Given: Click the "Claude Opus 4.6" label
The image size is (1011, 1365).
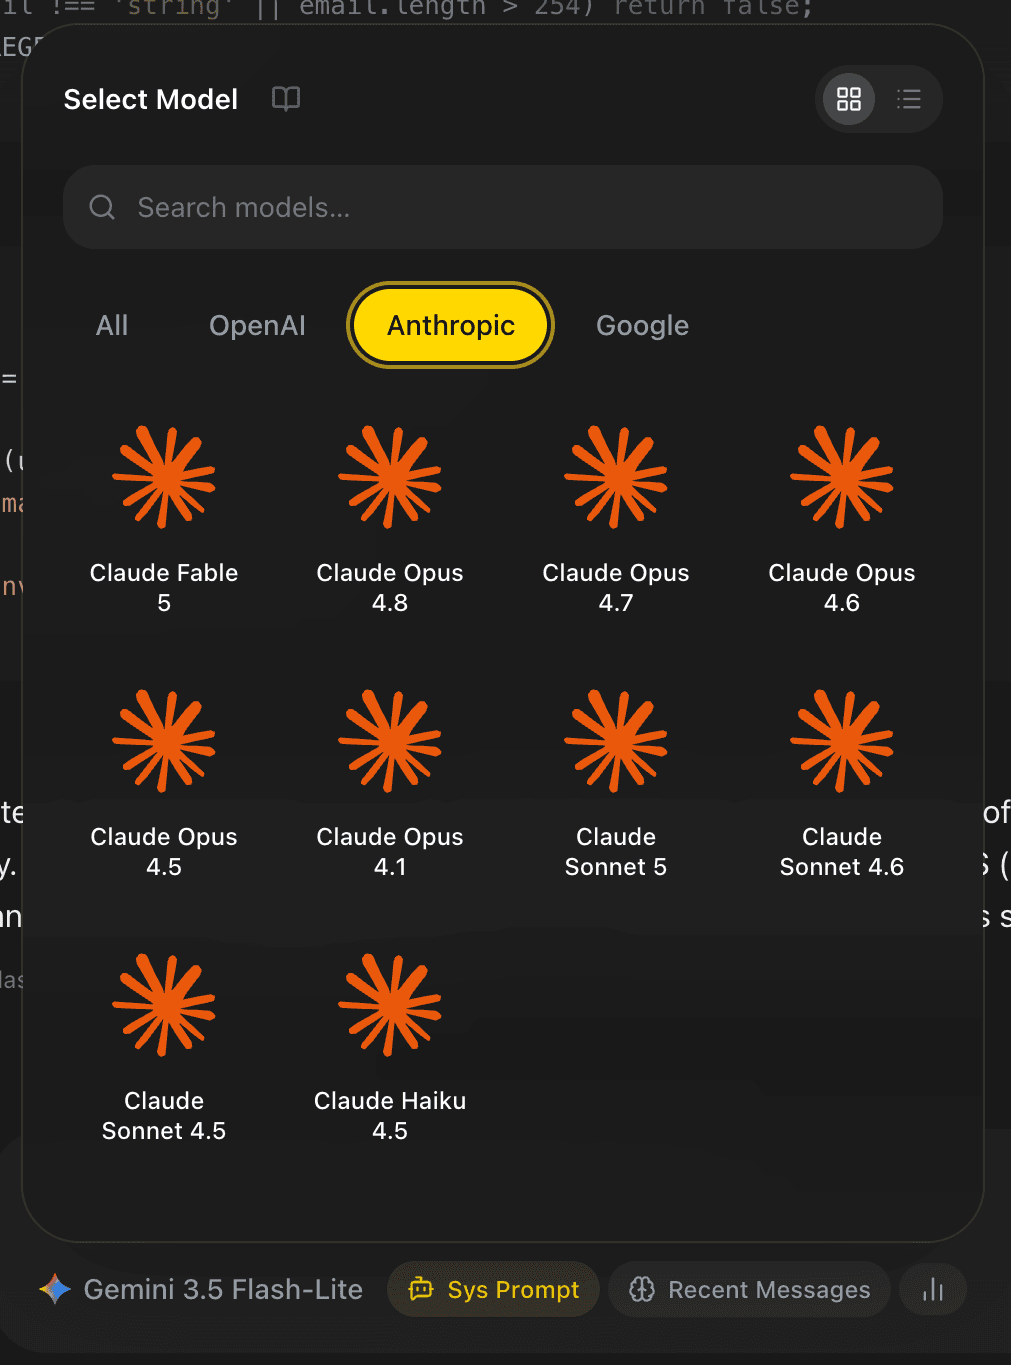Looking at the screenshot, I should click(x=842, y=588).
